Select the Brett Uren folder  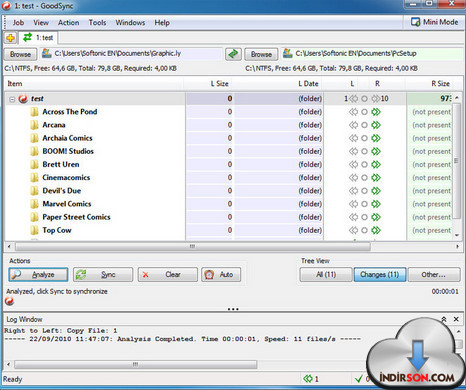click(x=61, y=164)
